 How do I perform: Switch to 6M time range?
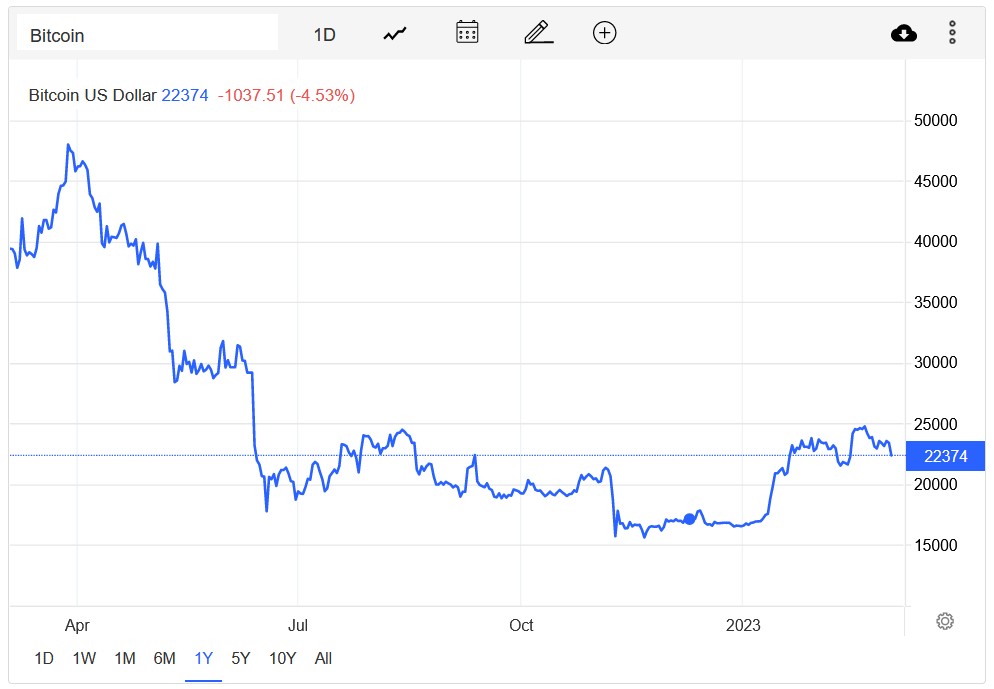(x=164, y=659)
